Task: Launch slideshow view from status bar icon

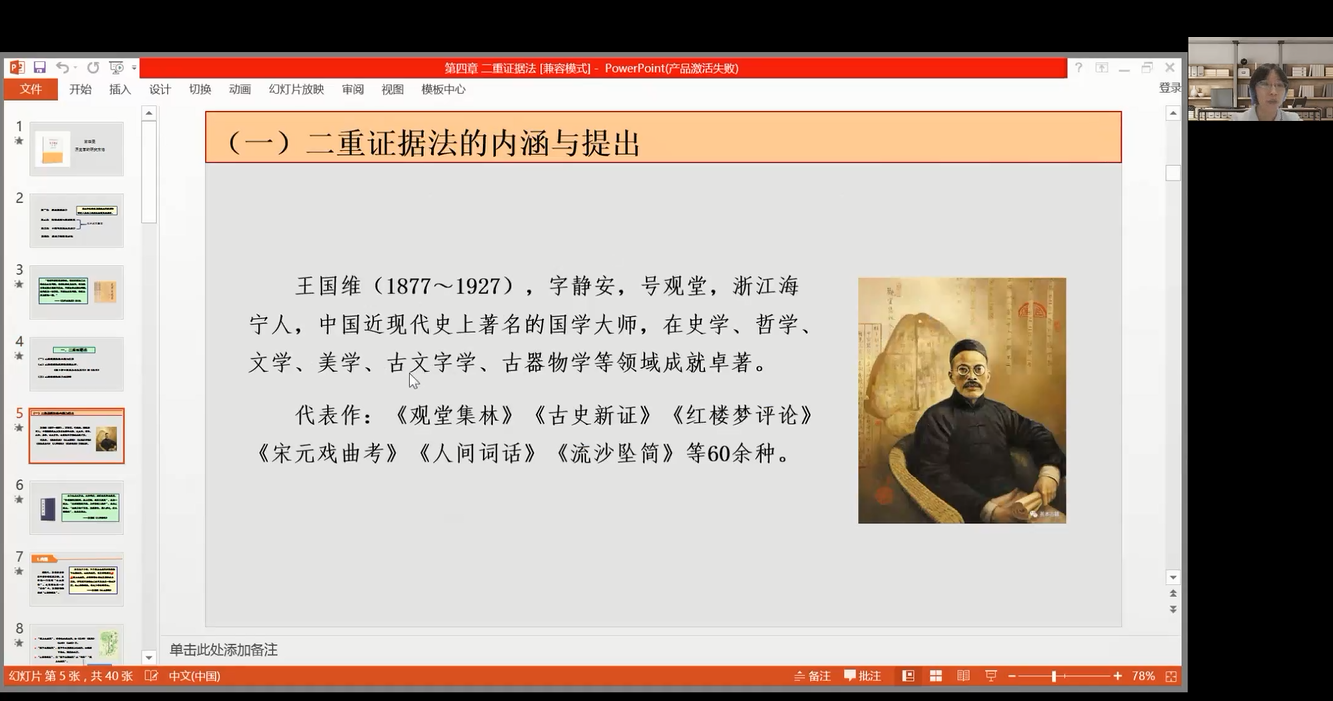Action: [991, 676]
